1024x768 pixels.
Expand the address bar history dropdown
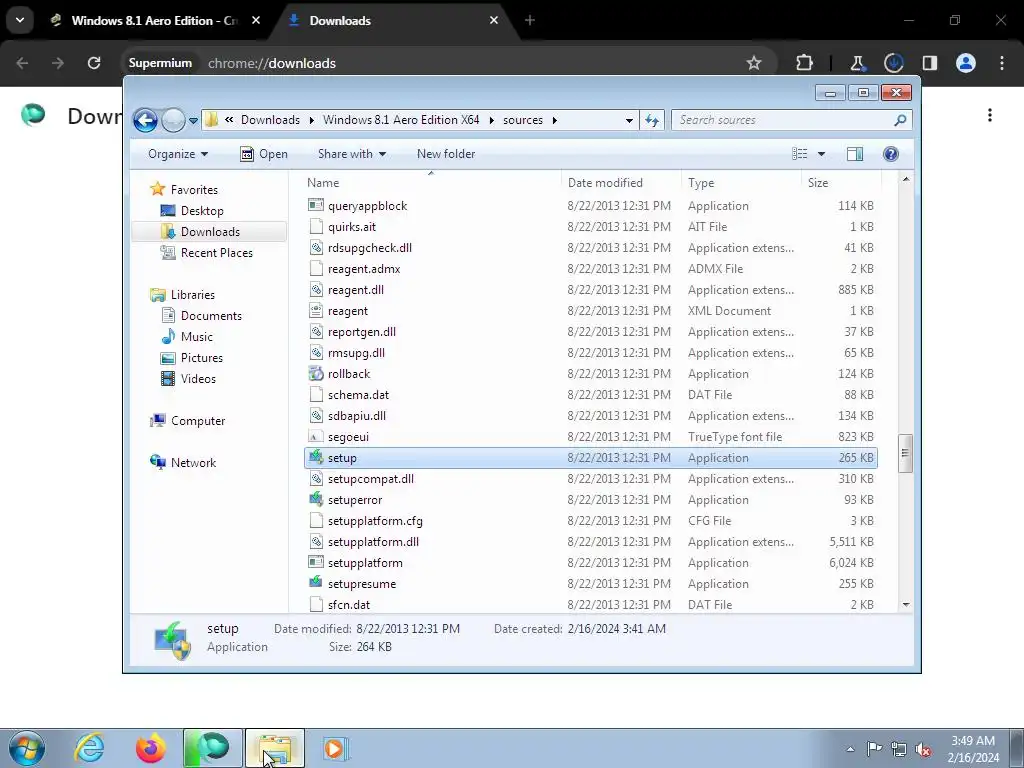click(x=629, y=121)
